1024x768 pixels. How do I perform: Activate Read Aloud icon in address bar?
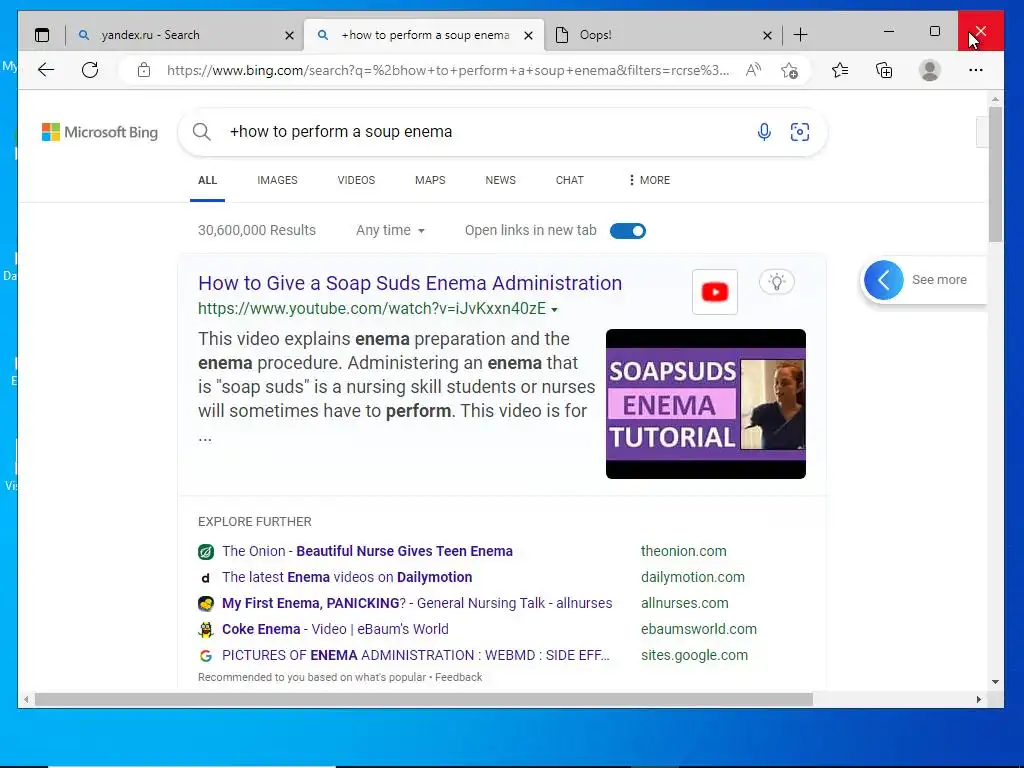(x=753, y=70)
